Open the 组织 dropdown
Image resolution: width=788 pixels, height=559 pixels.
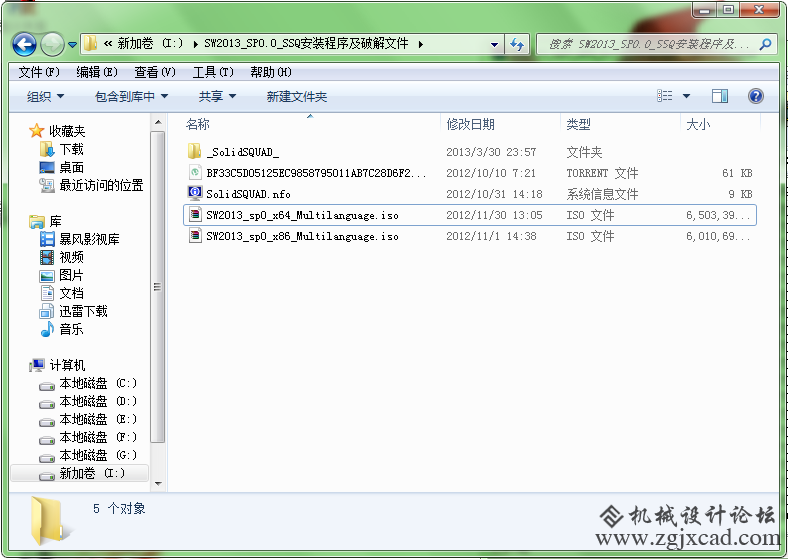point(45,97)
